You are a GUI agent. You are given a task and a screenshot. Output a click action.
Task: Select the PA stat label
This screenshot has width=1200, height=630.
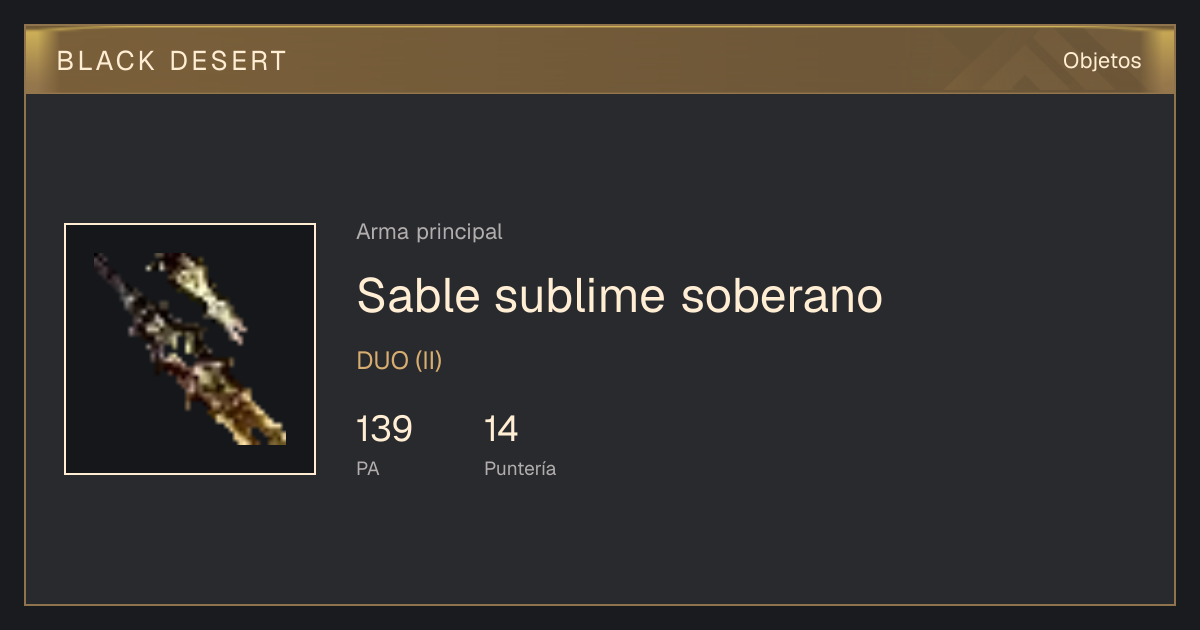[x=367, y=468]
